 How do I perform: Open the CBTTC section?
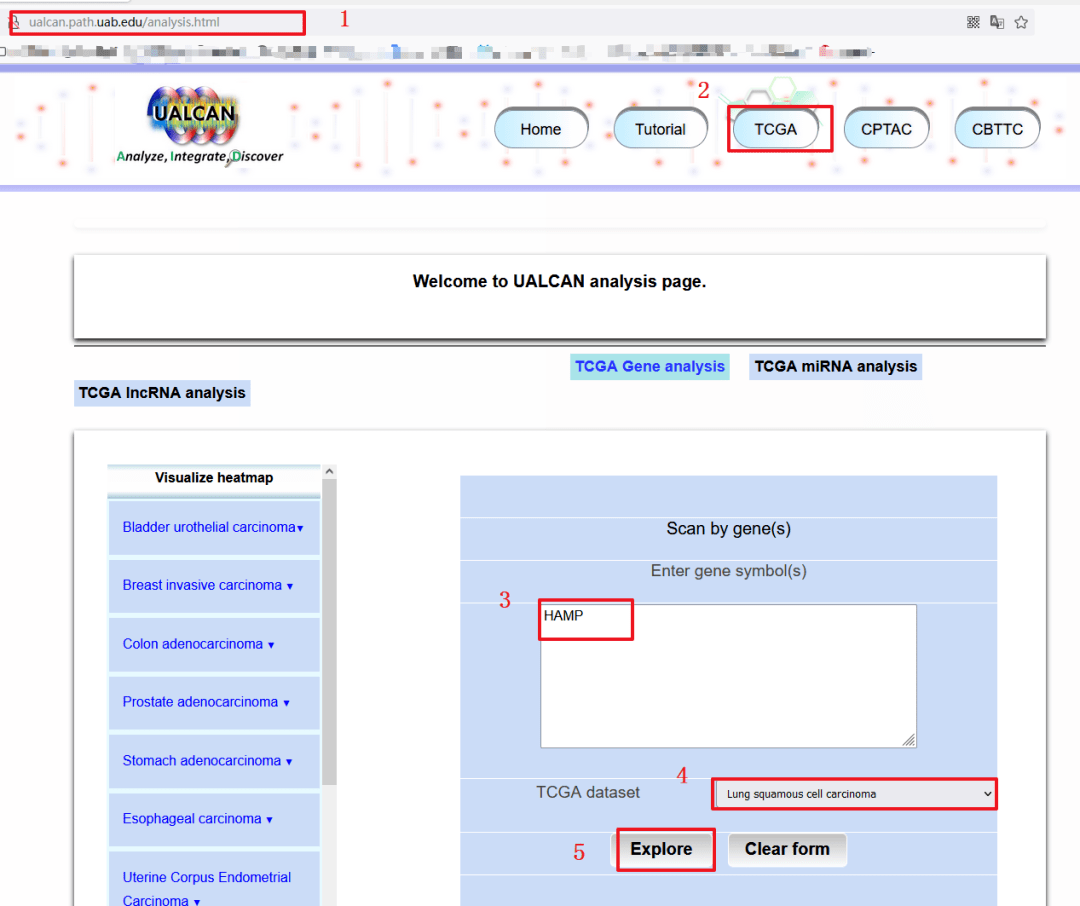[x=997, y=129]
